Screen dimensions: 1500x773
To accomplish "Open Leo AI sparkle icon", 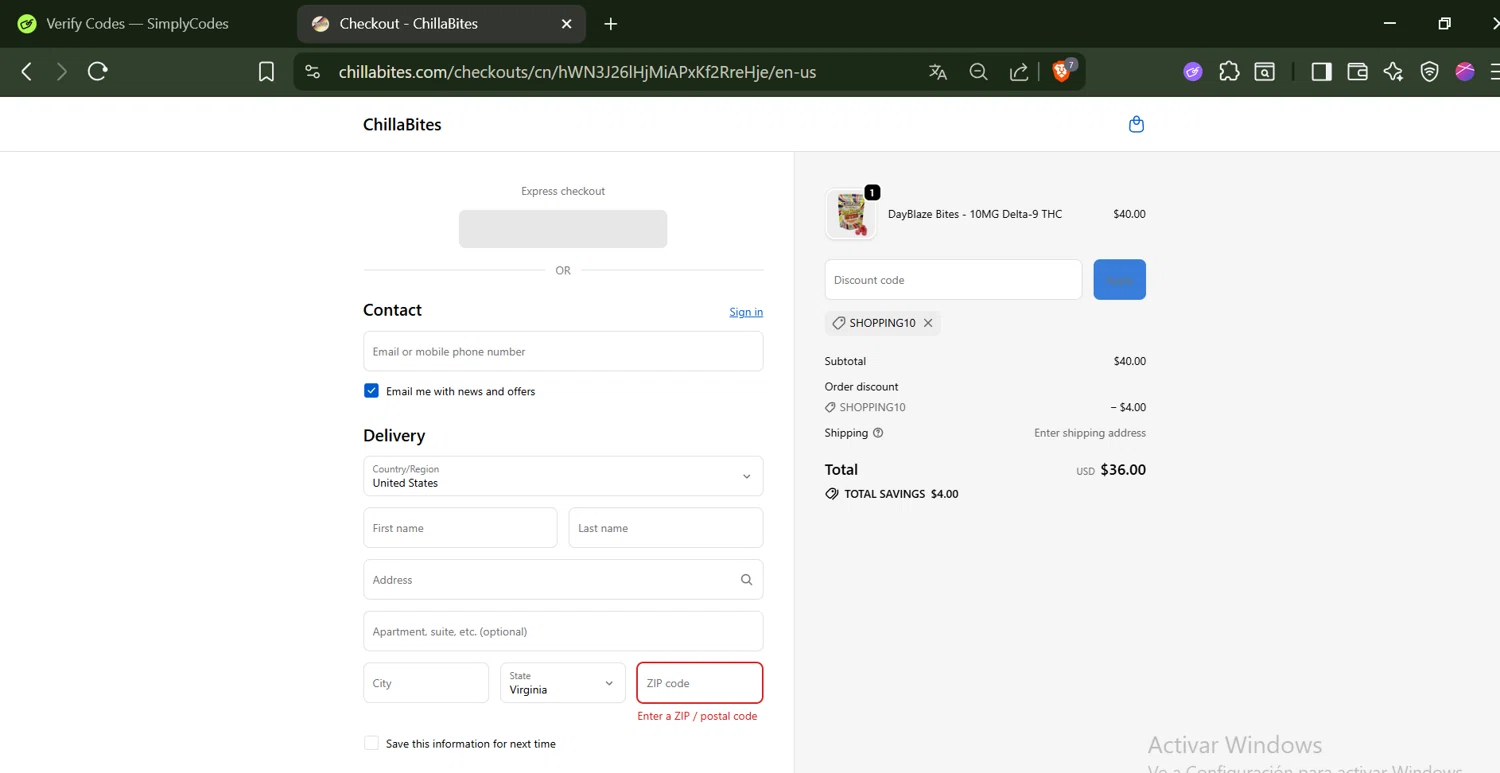I will (1393, 72).
